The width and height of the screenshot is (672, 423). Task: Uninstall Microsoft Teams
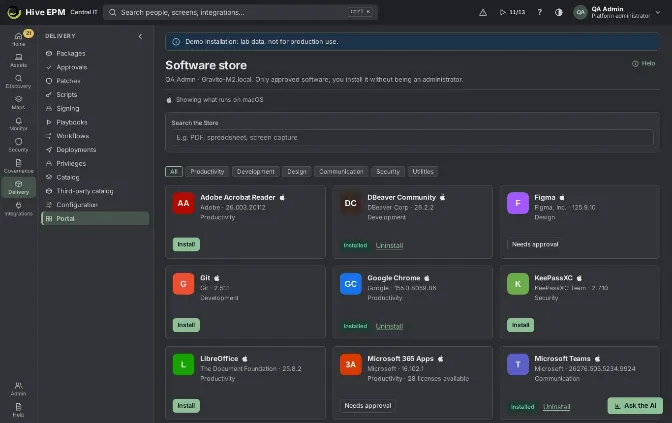pyautogui.click(x=556, y=407)
